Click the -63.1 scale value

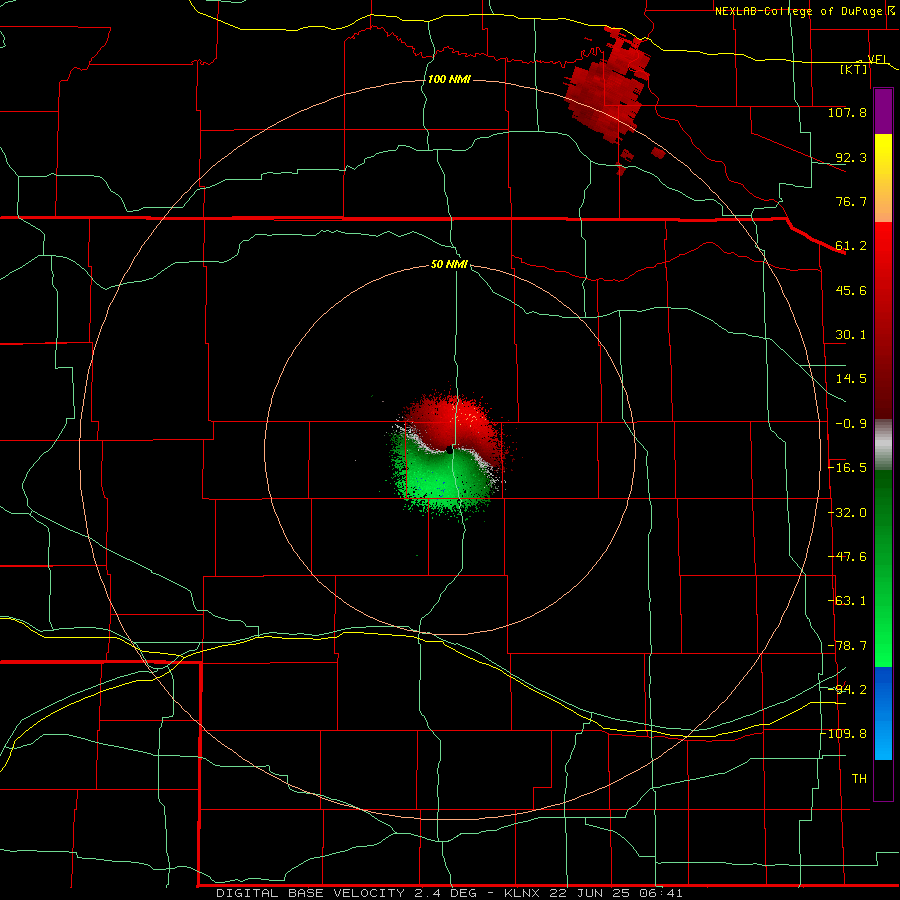tap(847, 601)
